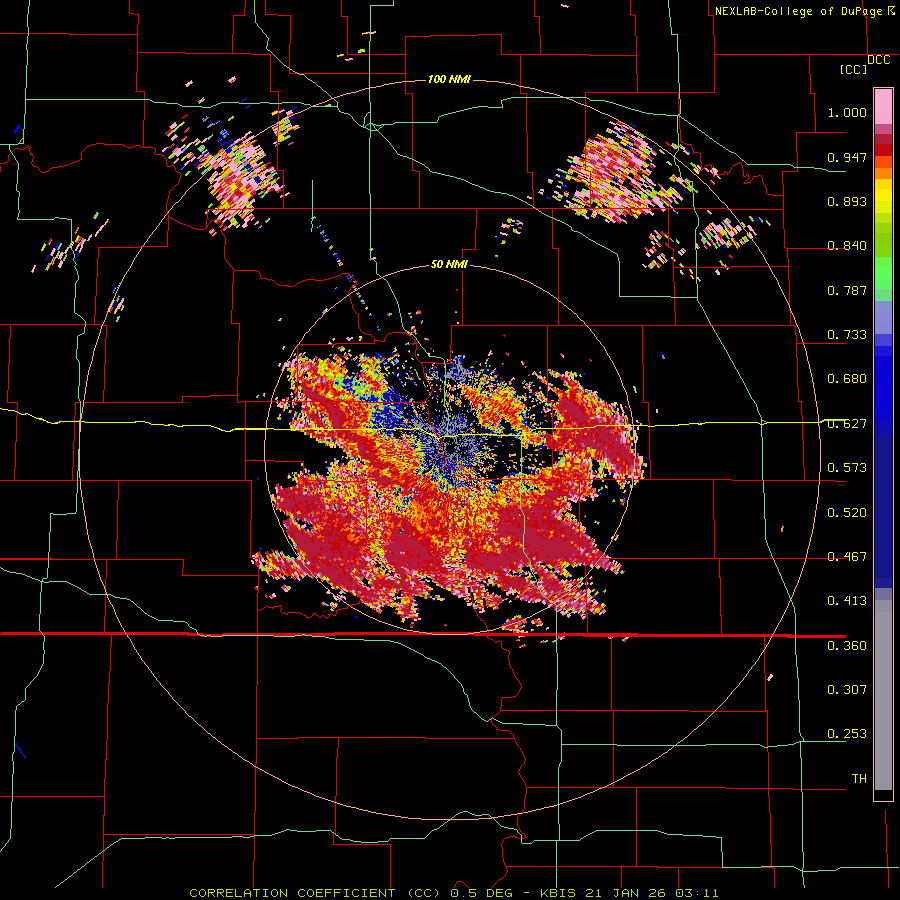This screenshot has width=900, height=900.
Task: Click the 1.000 scale value
Action: coord(847,112)
